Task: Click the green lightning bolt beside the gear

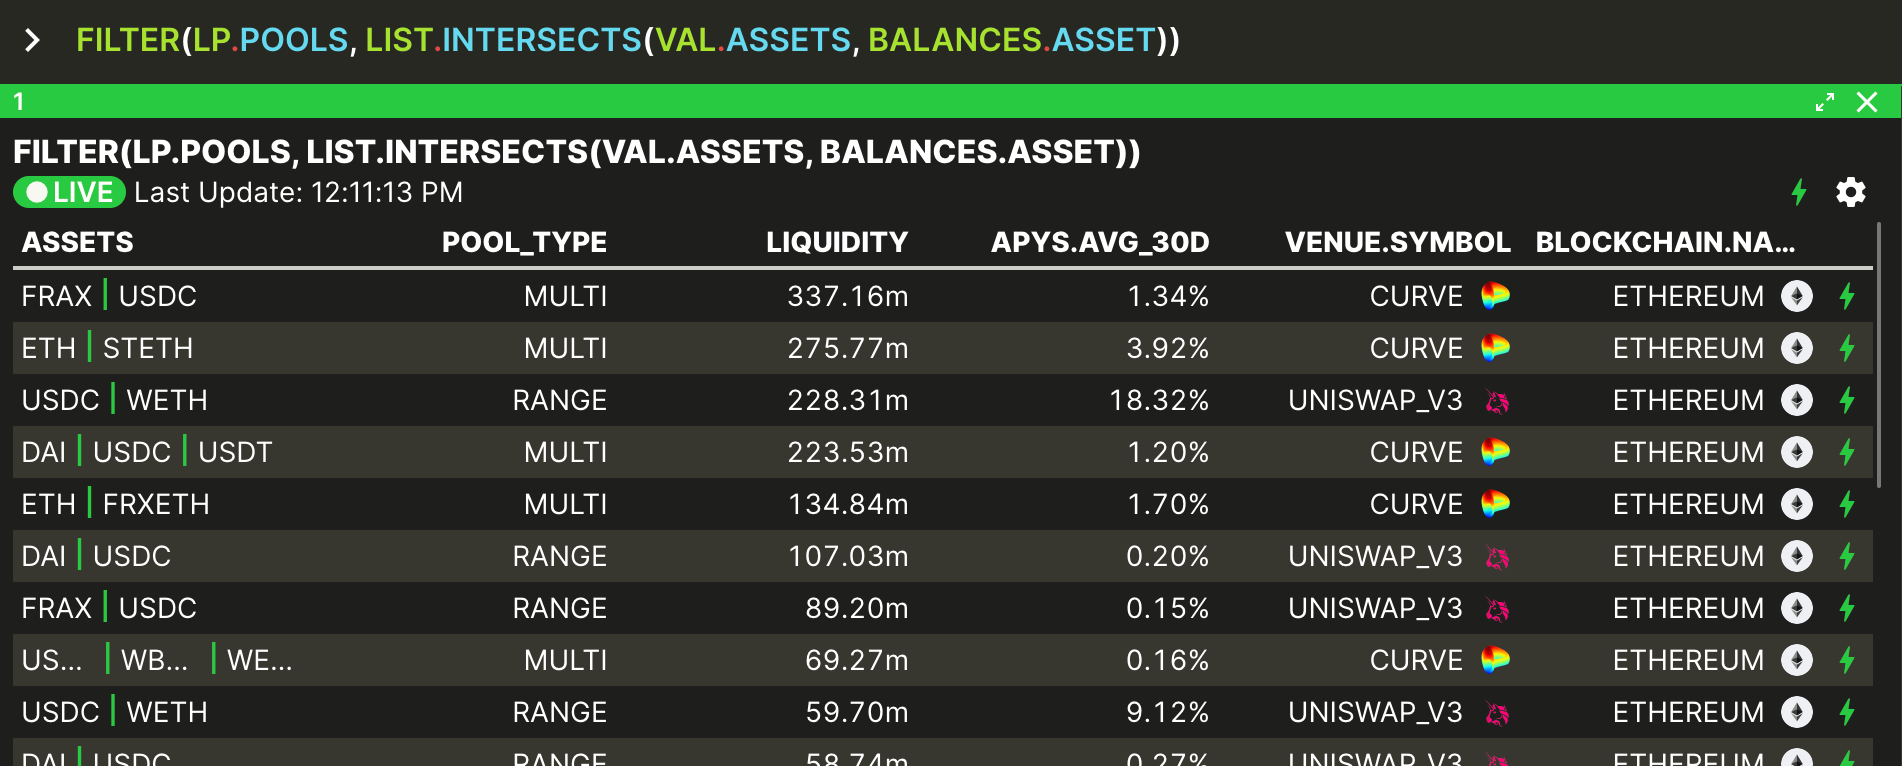Action: (x=1799, y=192)
